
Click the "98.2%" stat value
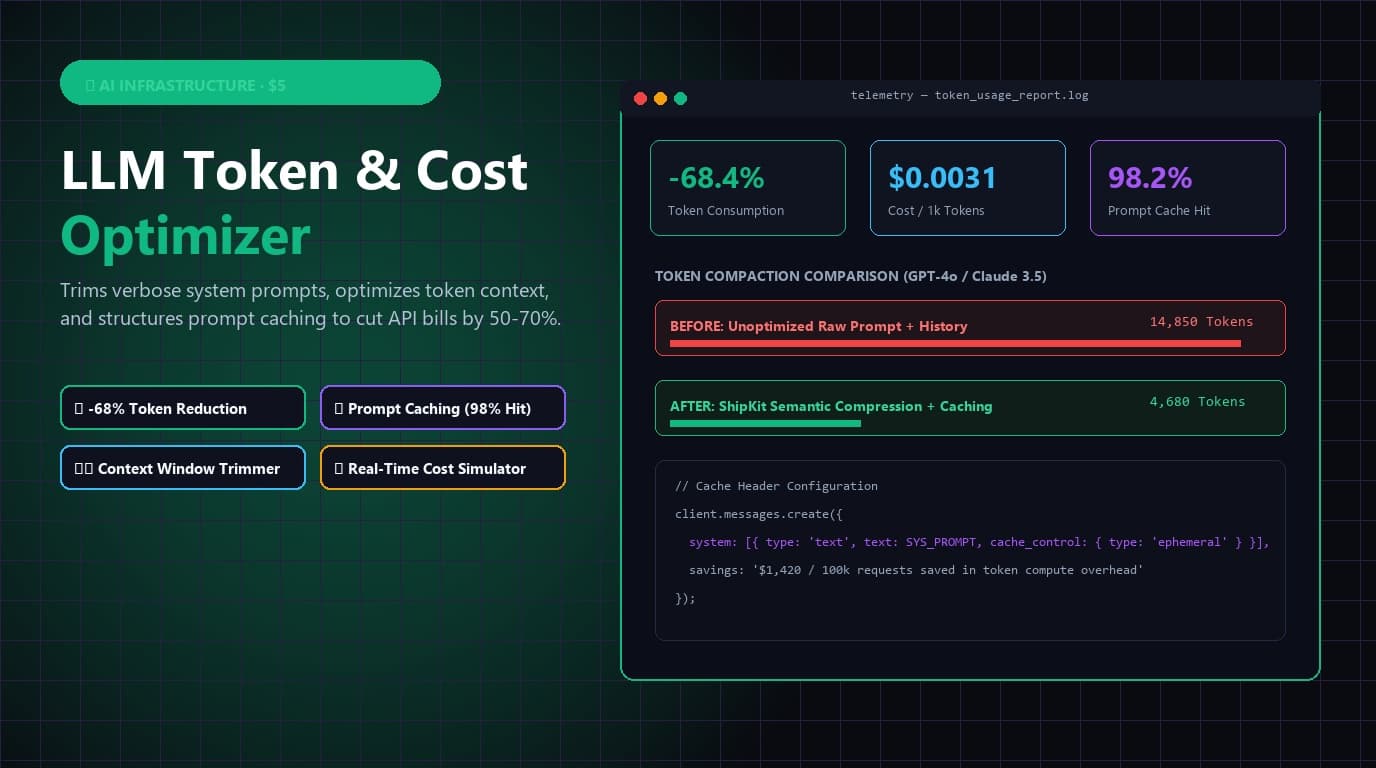click(x=1150, y=178)
